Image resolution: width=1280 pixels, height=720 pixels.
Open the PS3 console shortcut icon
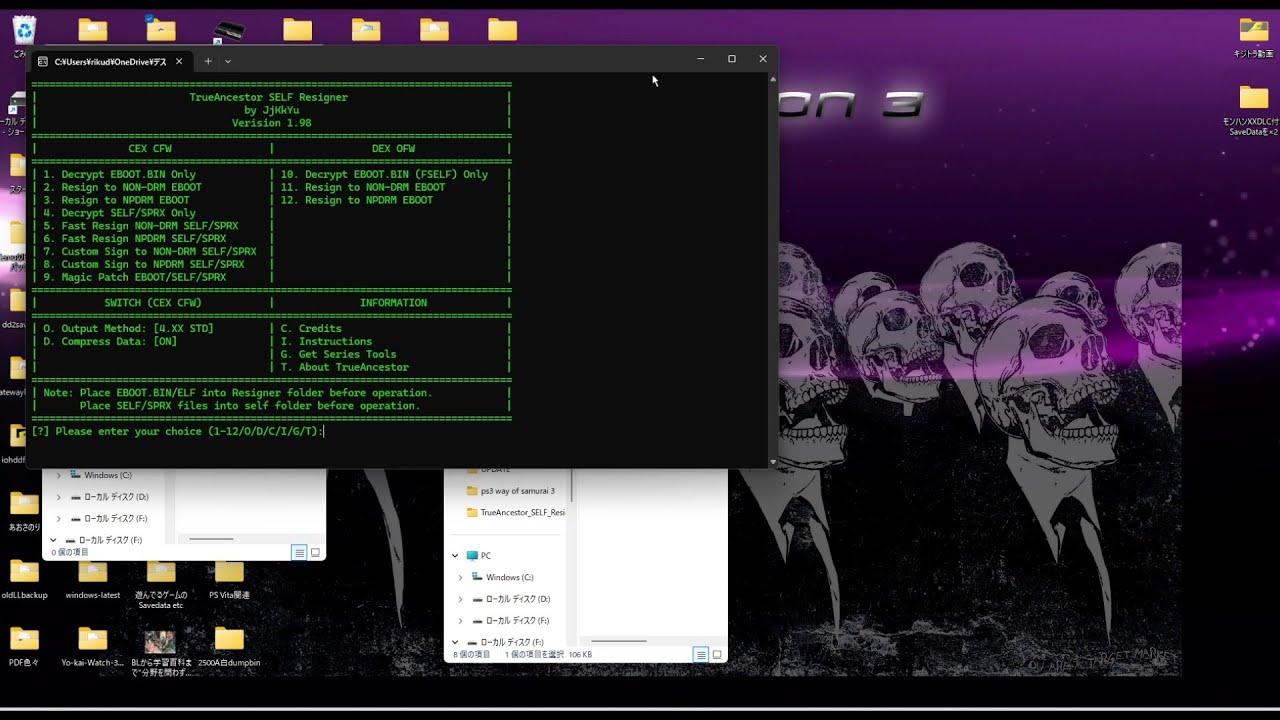click(229, 30)
